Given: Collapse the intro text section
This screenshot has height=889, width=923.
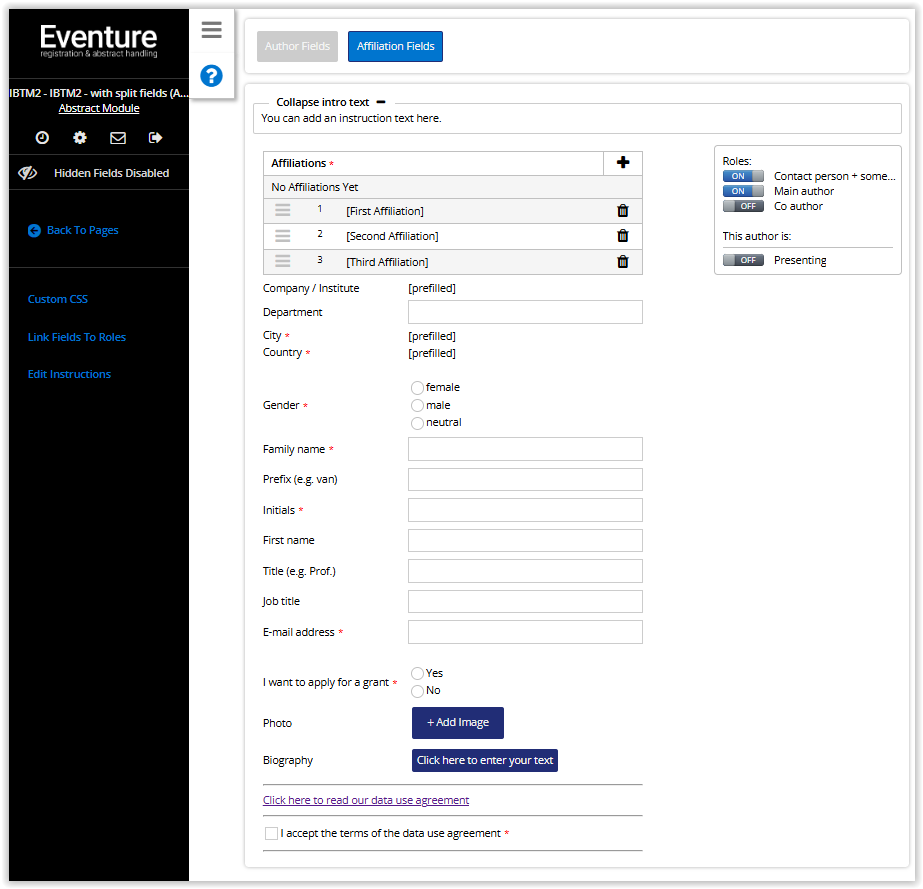Looking at the screenshot, I should click(381, 102).
